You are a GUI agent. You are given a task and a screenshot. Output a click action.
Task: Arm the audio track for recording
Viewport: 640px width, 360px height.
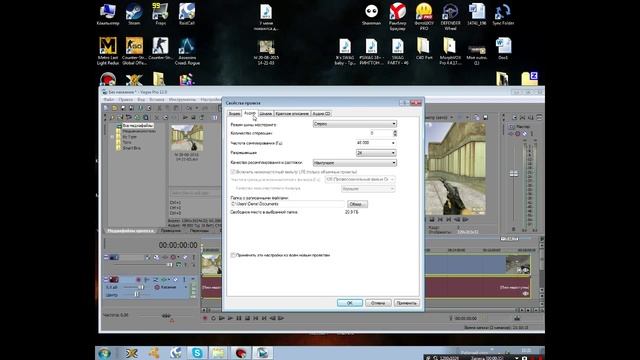point(138,280)
